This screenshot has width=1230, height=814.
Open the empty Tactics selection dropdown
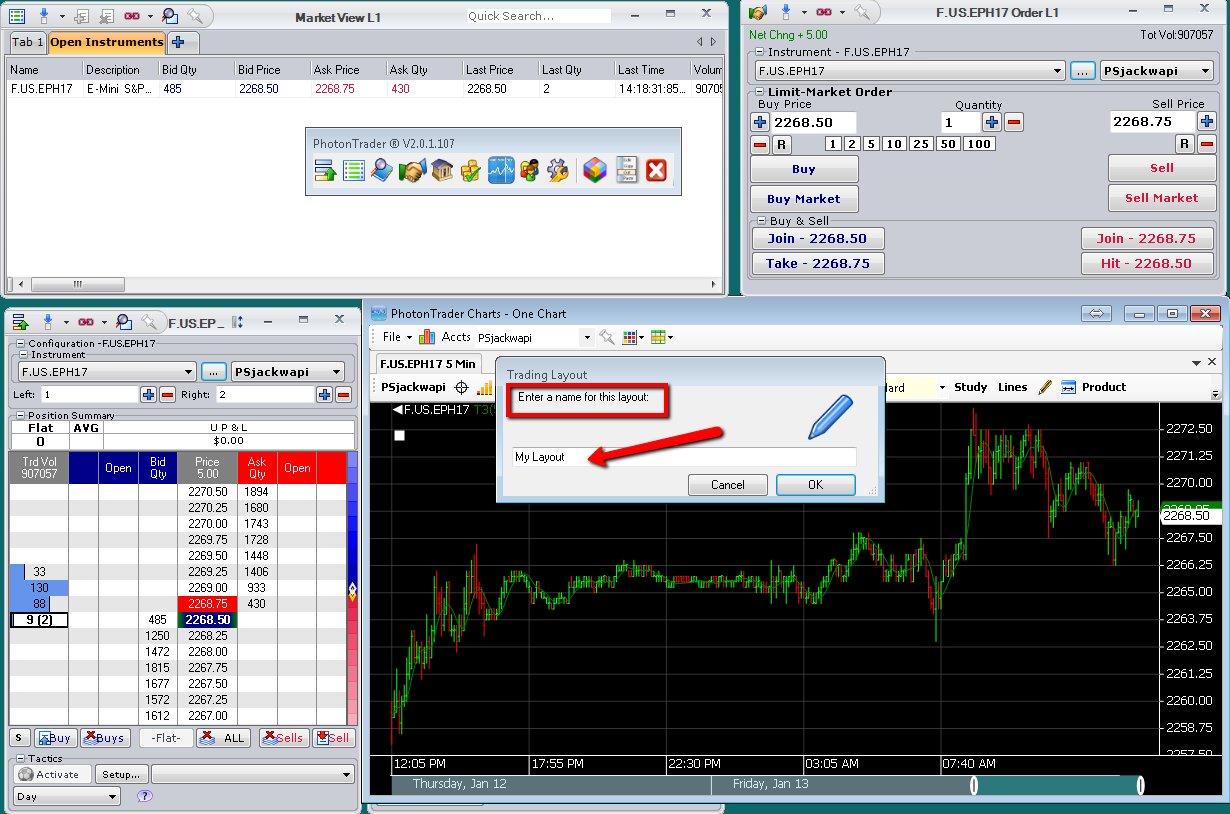click(x=346, y=774)
